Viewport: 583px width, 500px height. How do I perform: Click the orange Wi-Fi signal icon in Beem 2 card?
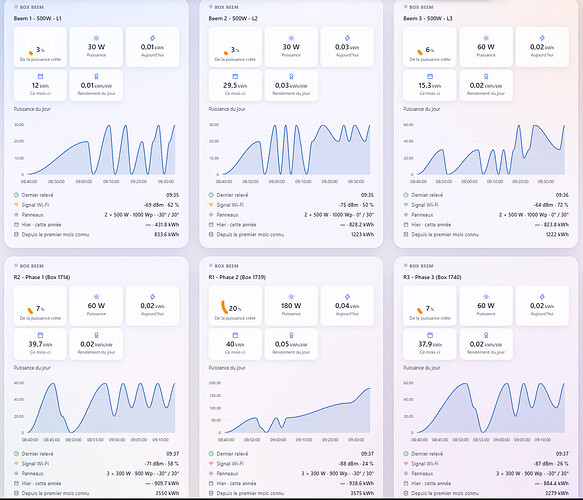pos(211,205)
